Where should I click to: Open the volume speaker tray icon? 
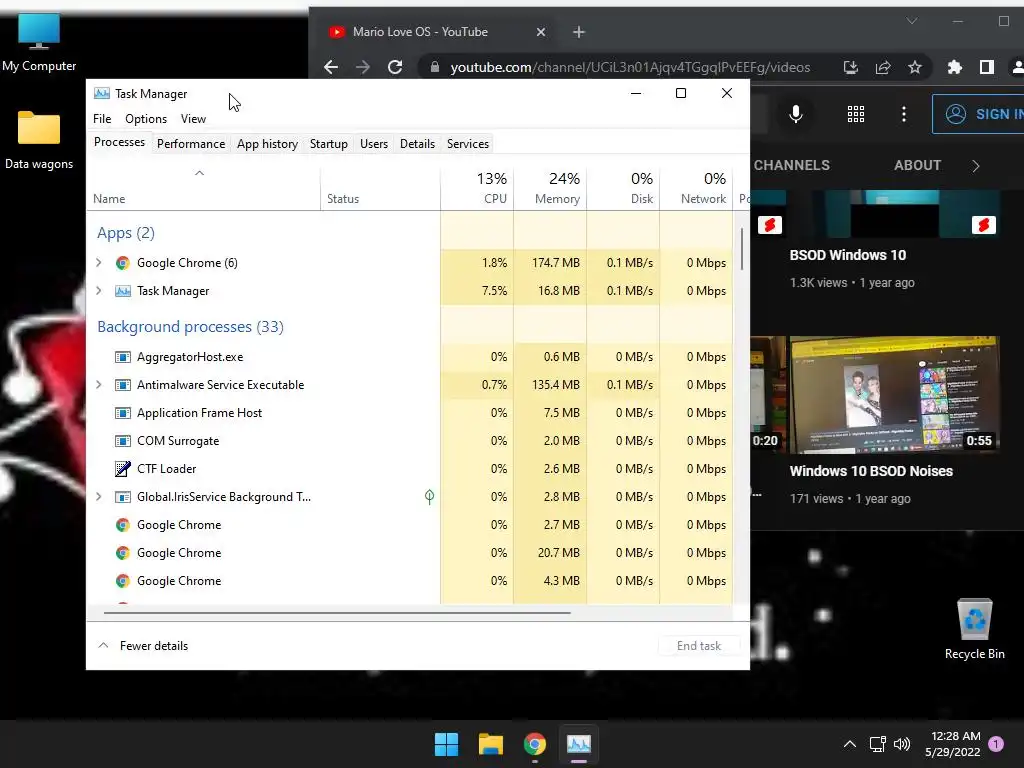902,744
